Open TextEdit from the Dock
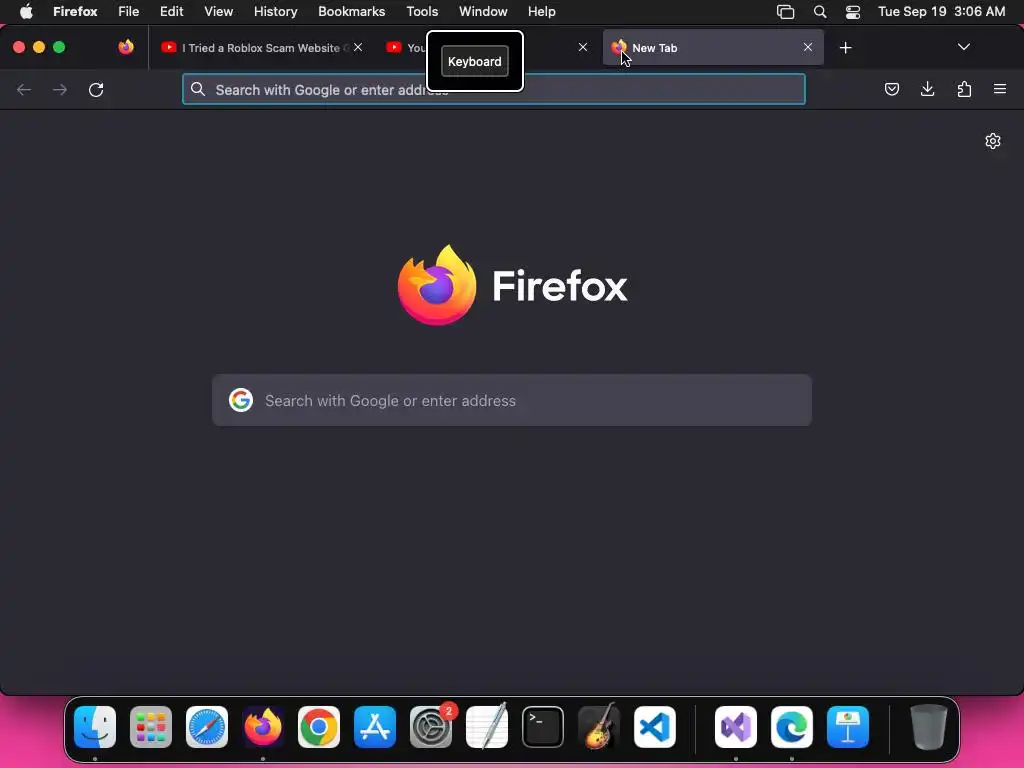This screenshot has width=1024, height=768. (x=487, y=727)
